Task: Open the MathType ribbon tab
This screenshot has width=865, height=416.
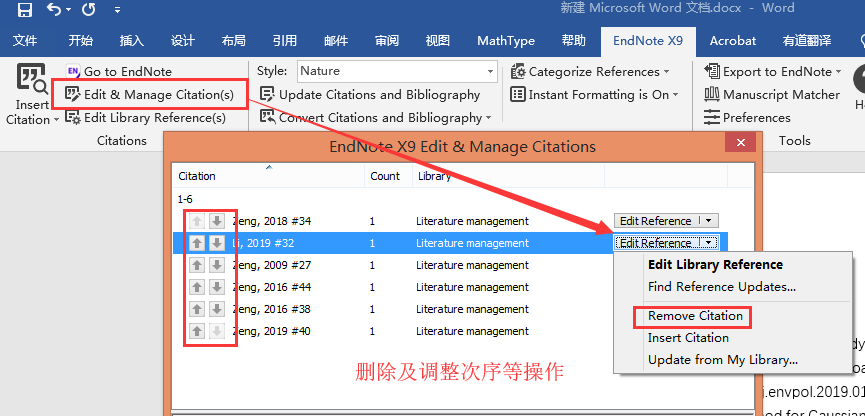Action: pos(506,41)
